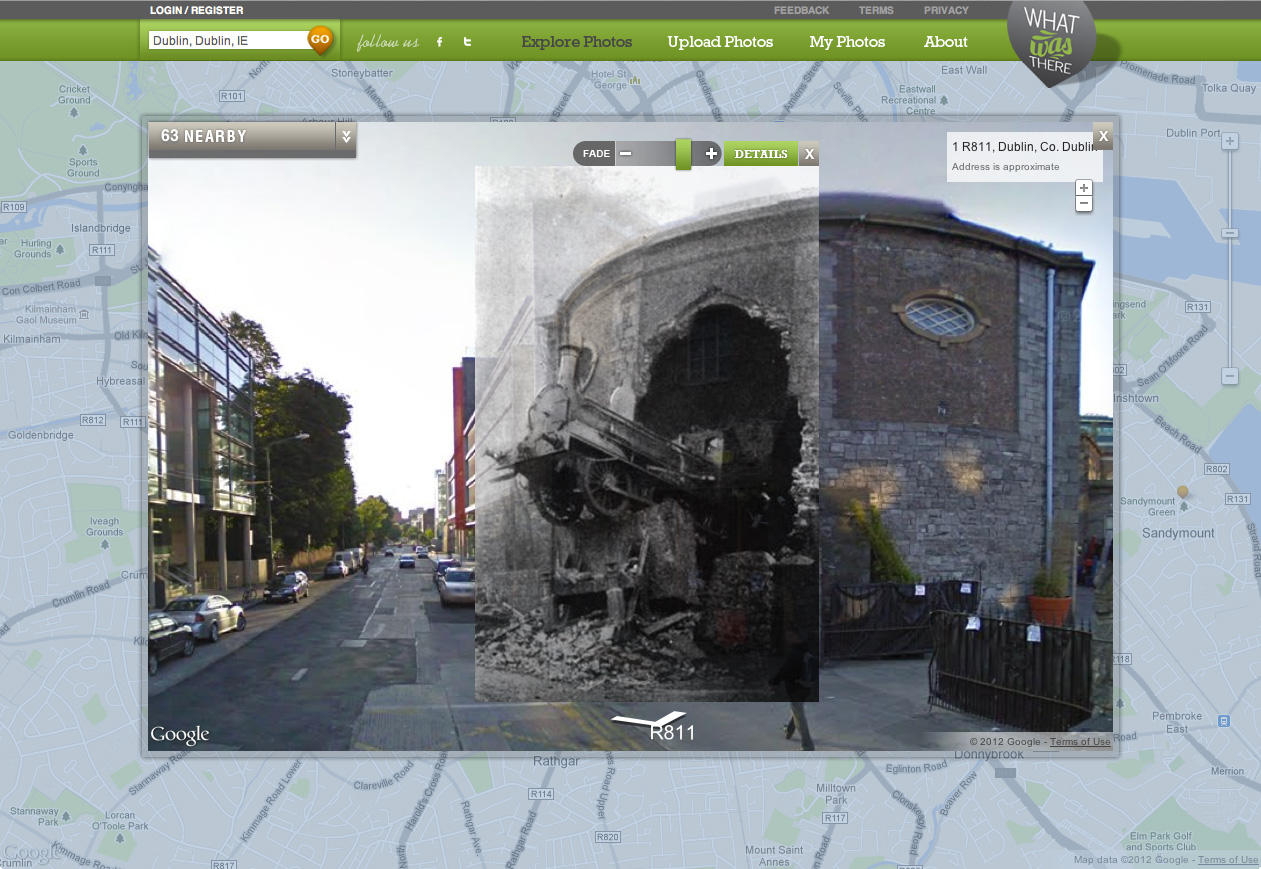Close the Street View panel above the address
Viewport: 1261px width, 869px height.
(1103, 136)
